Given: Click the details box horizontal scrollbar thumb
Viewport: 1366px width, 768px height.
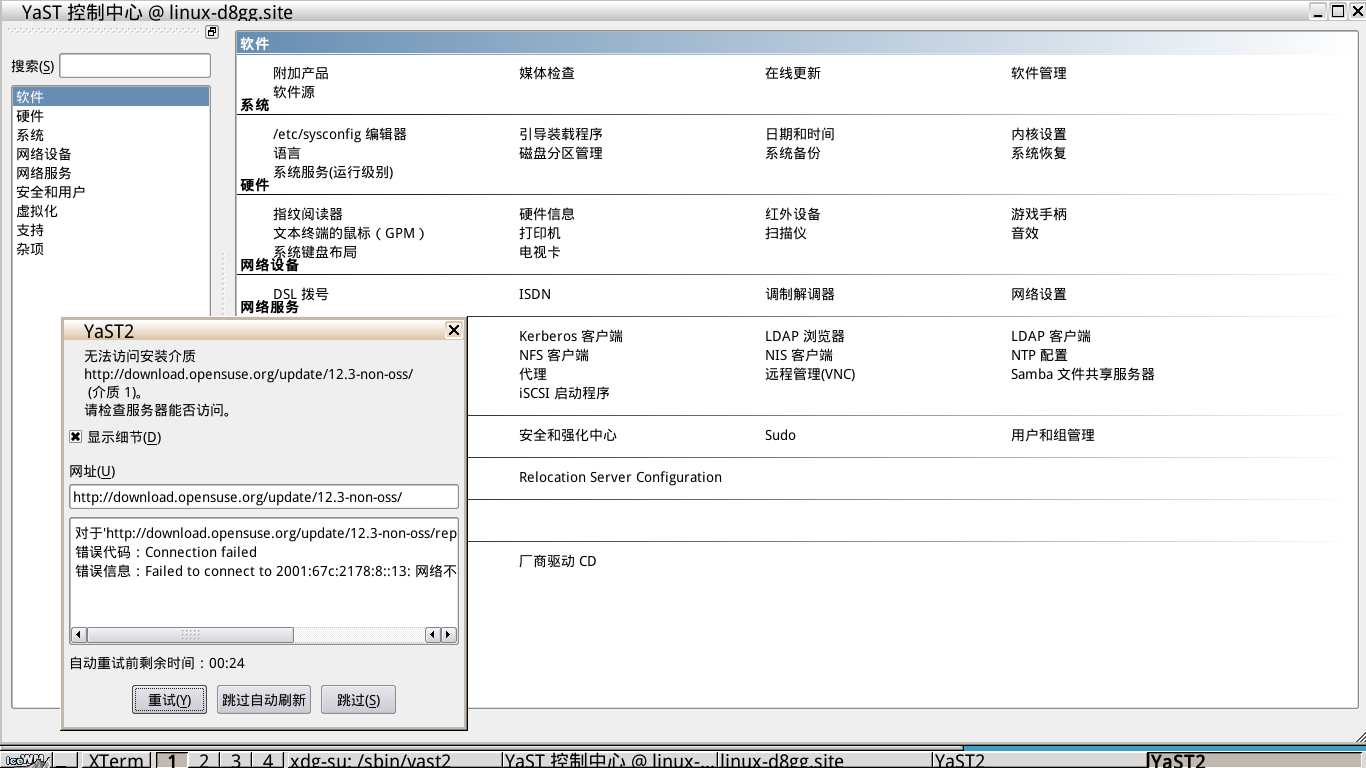Looking at the screenshot, I should coord(190,635).
